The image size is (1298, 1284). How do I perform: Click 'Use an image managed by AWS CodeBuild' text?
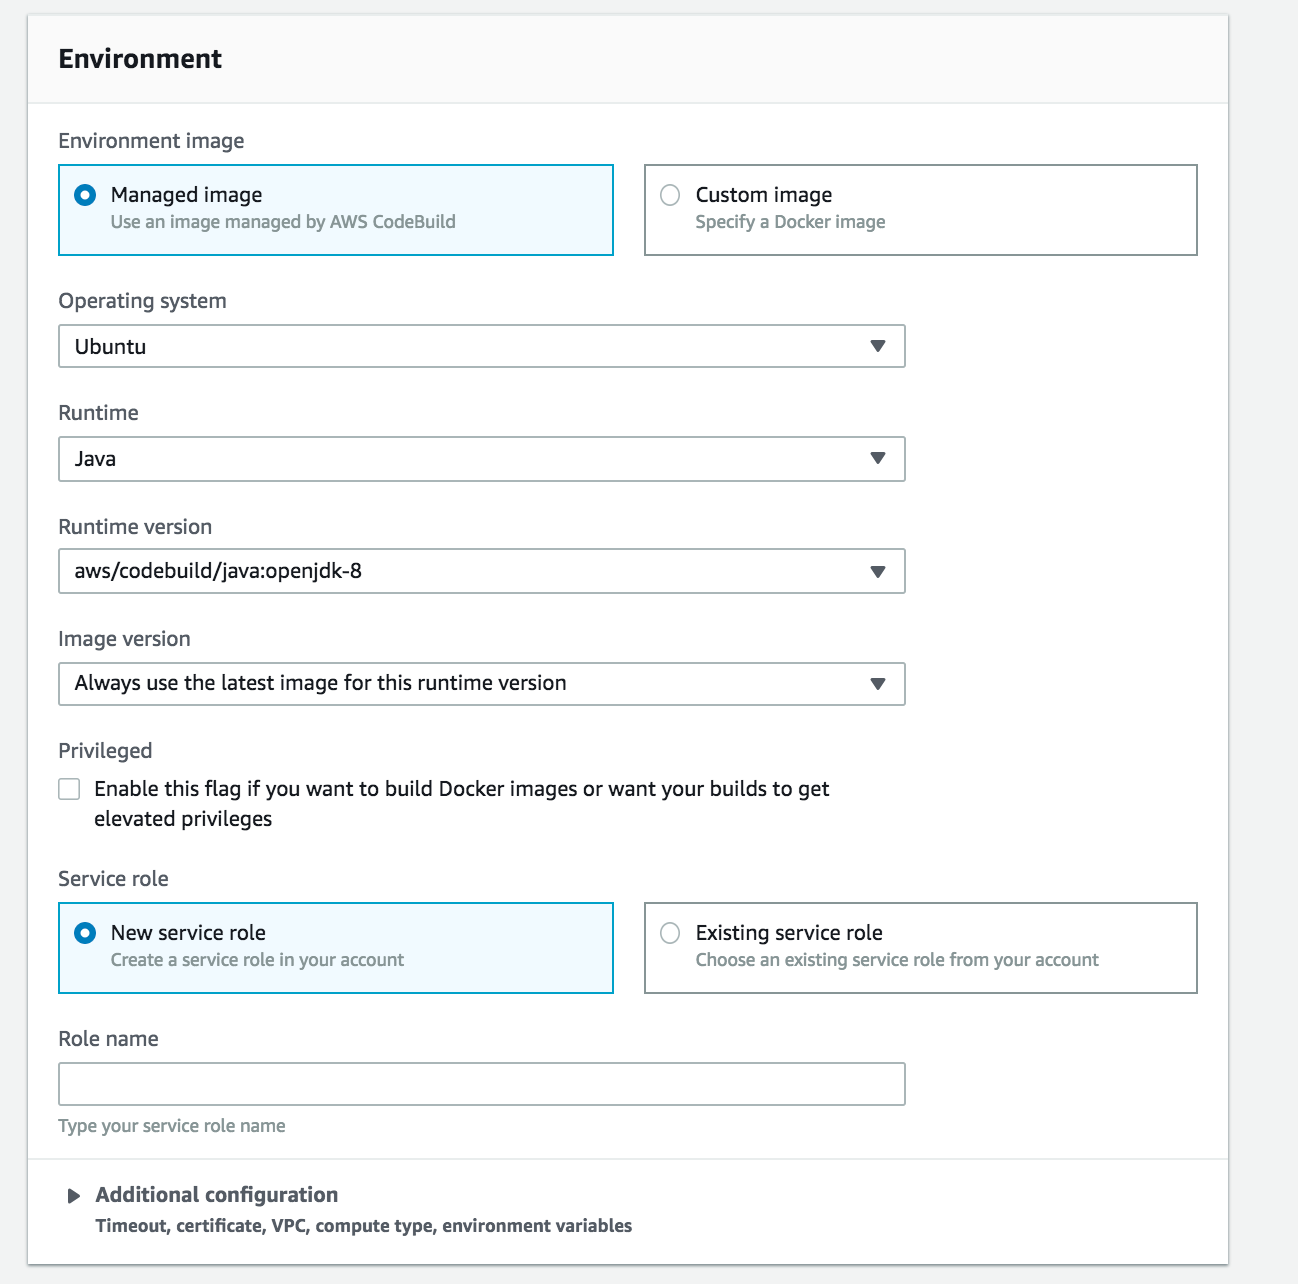point(283,222)
